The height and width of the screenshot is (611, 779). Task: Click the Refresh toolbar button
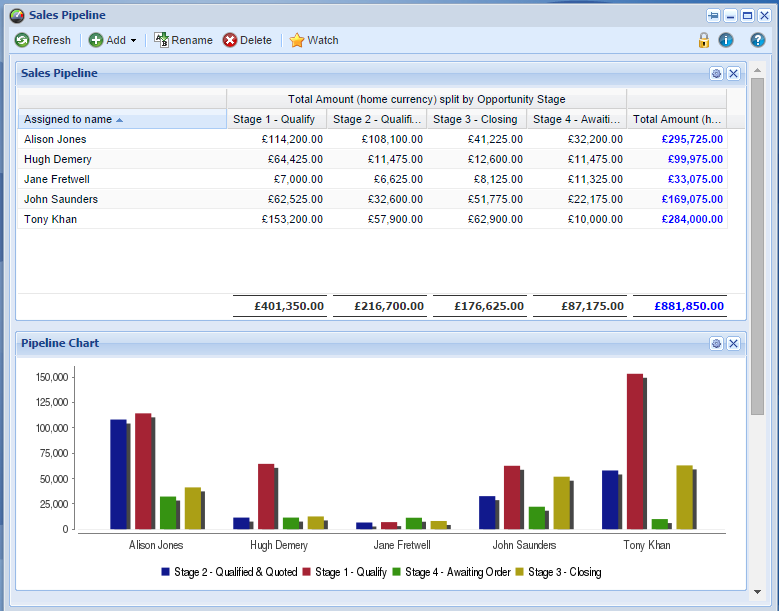point(43,40)
